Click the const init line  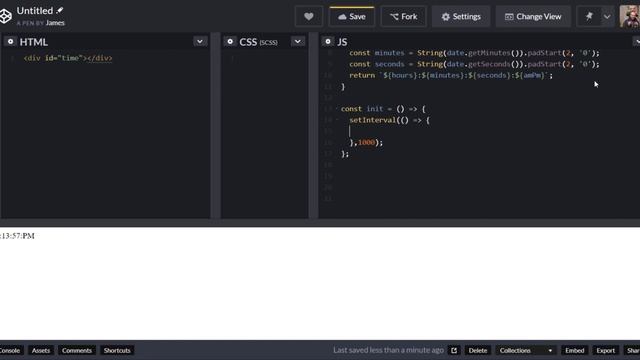pos(383,109)
